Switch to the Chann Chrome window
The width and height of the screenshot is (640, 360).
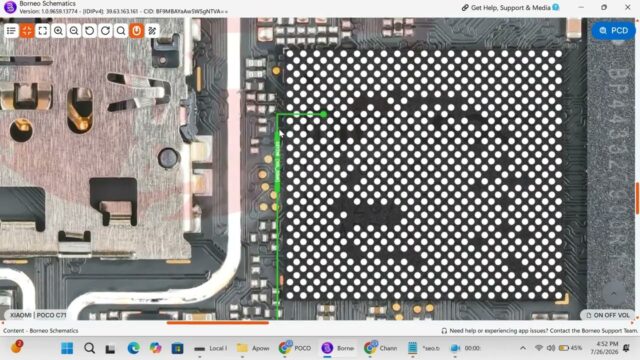[380, 348]
